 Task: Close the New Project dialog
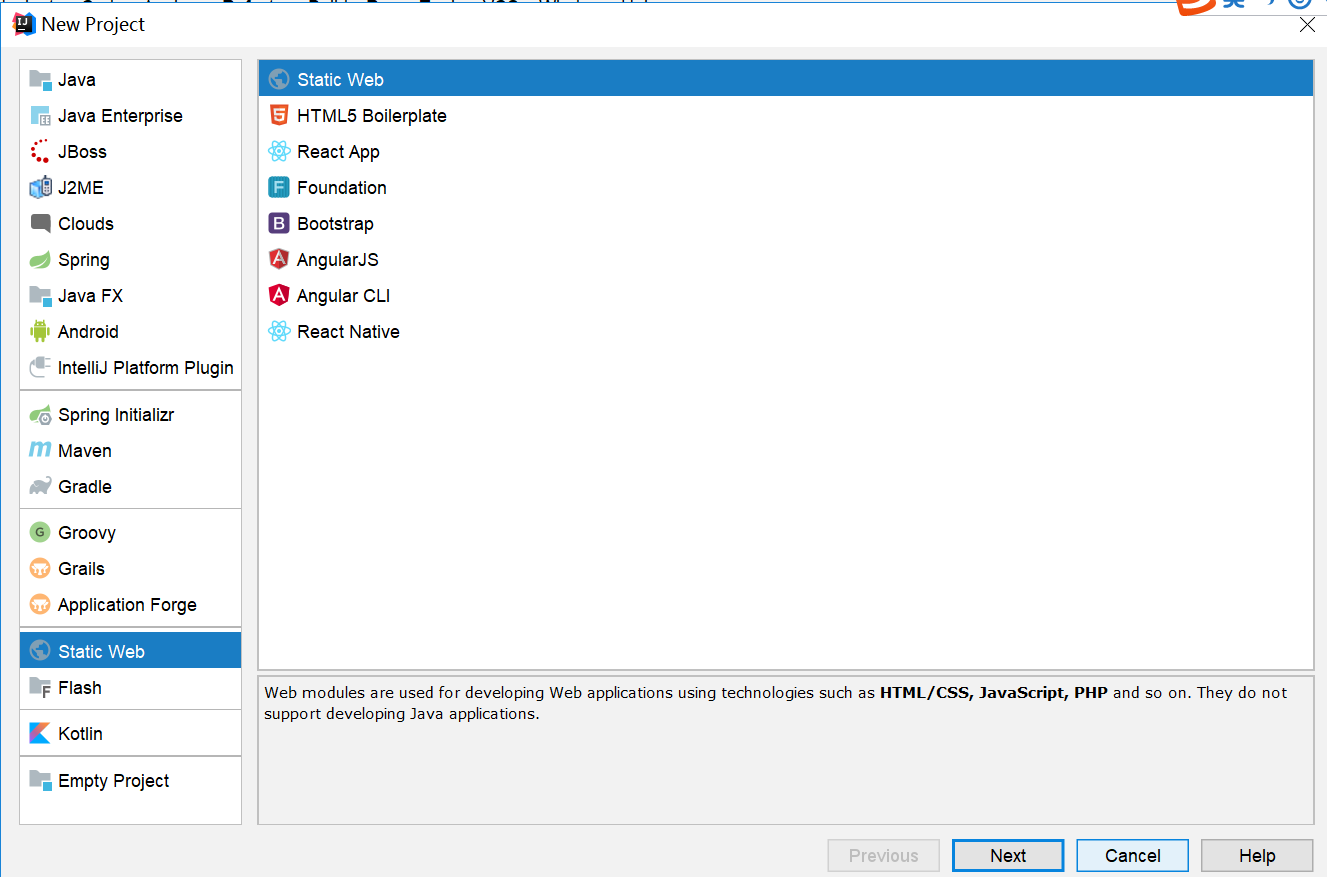(x=1307, y=25)
